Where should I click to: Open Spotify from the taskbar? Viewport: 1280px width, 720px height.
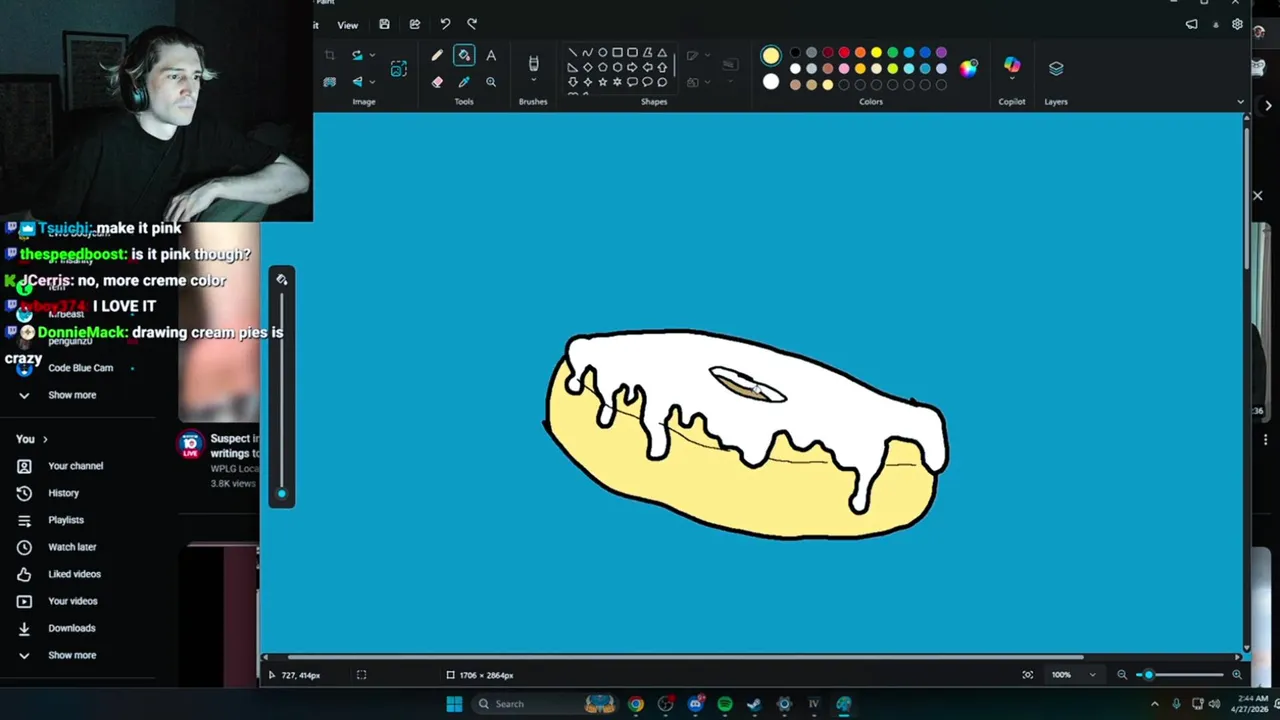coord(725,704)
